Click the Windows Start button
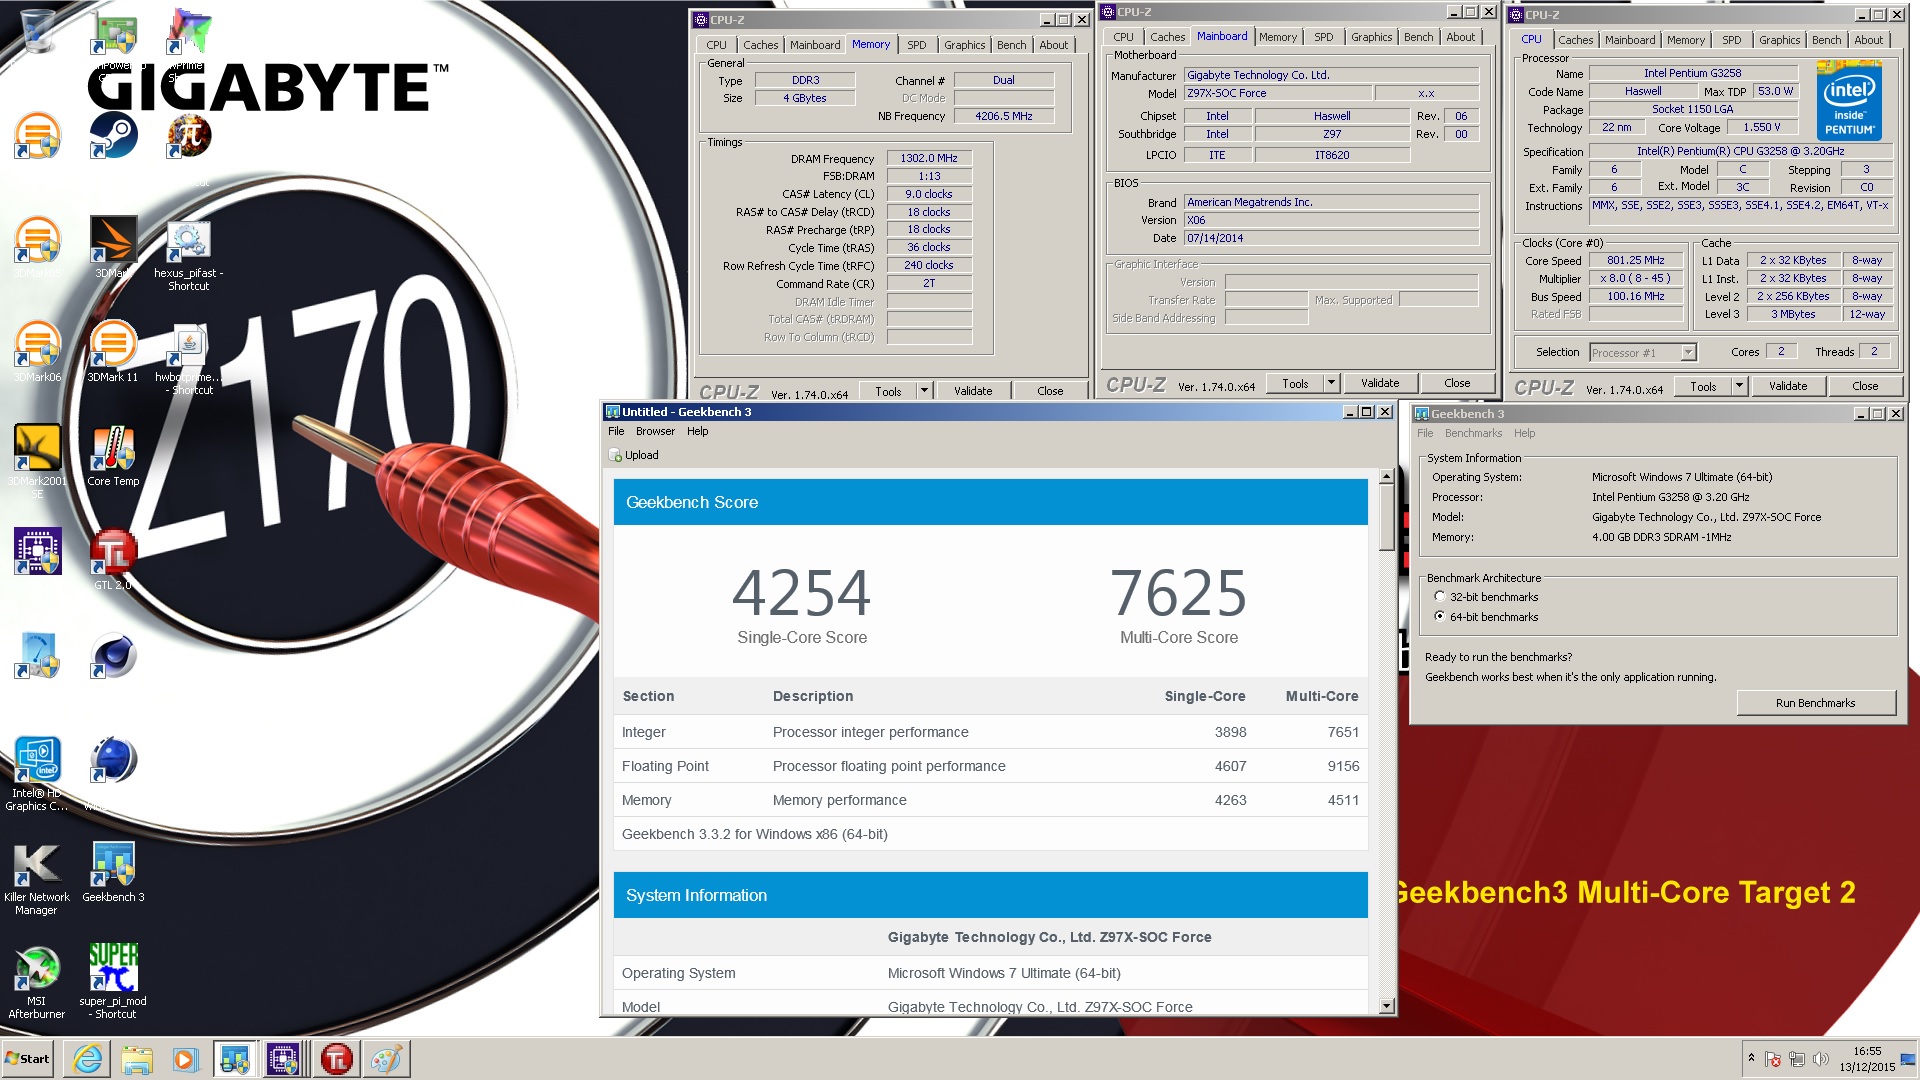 pos(28,1059)
